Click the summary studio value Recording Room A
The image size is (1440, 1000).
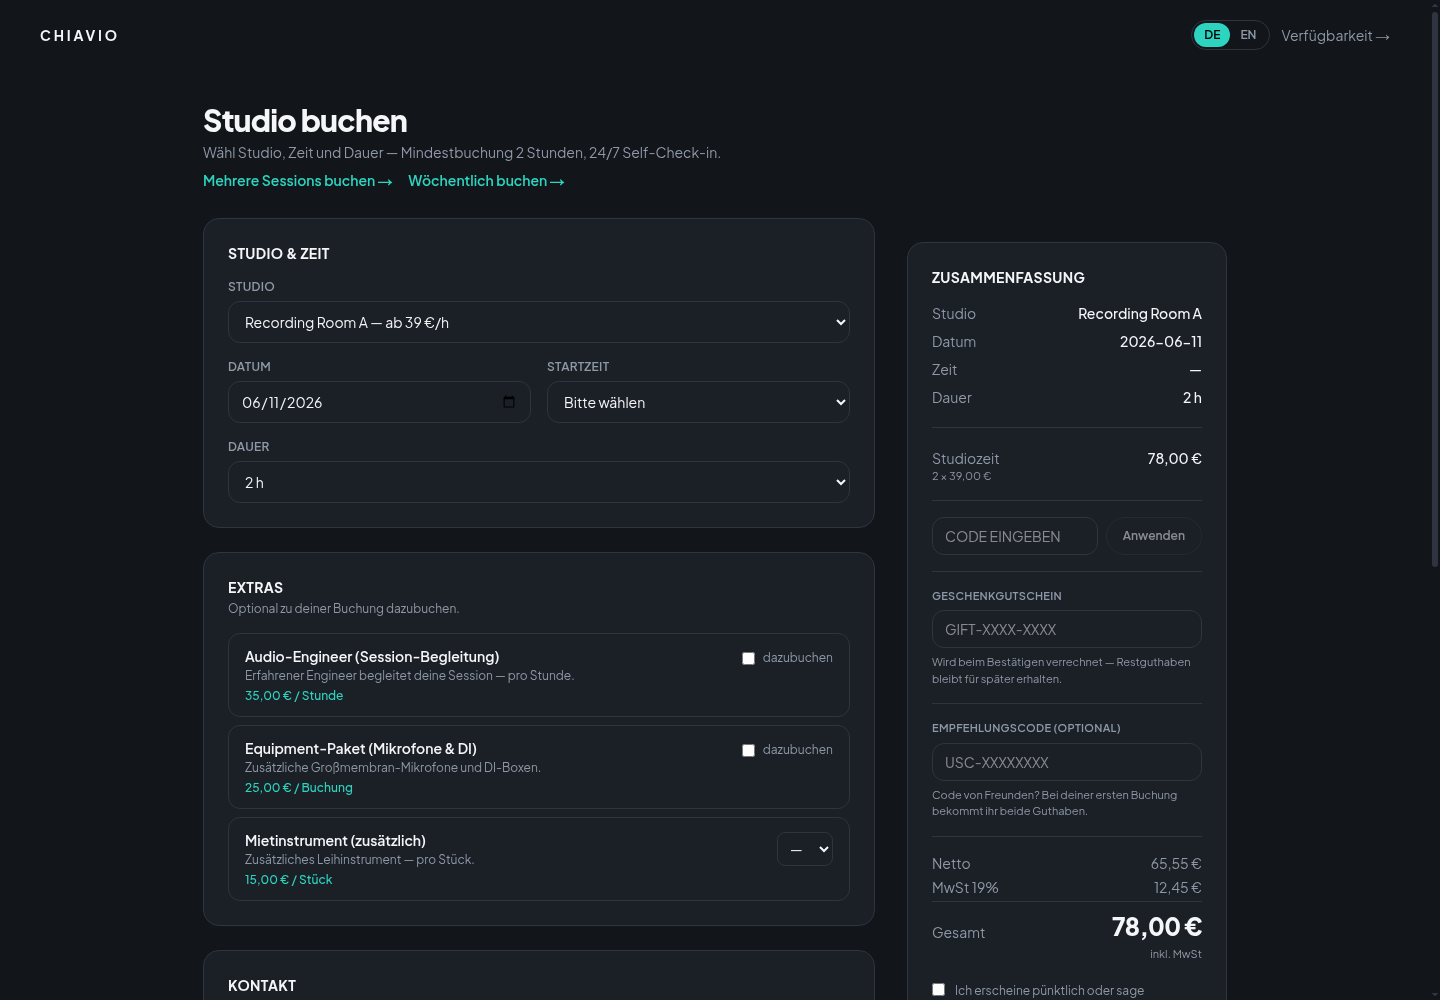pos(1140,314)
